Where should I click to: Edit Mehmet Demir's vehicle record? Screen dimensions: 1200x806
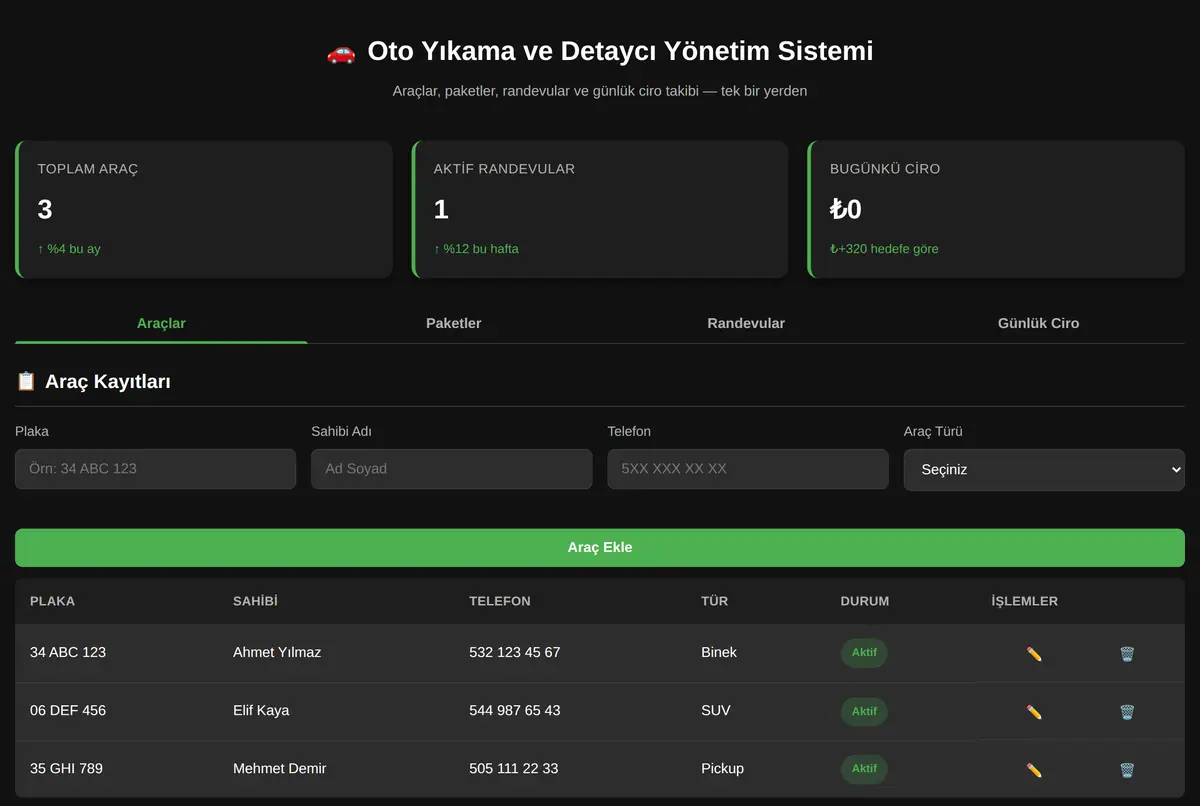[x=1034, y=770]
